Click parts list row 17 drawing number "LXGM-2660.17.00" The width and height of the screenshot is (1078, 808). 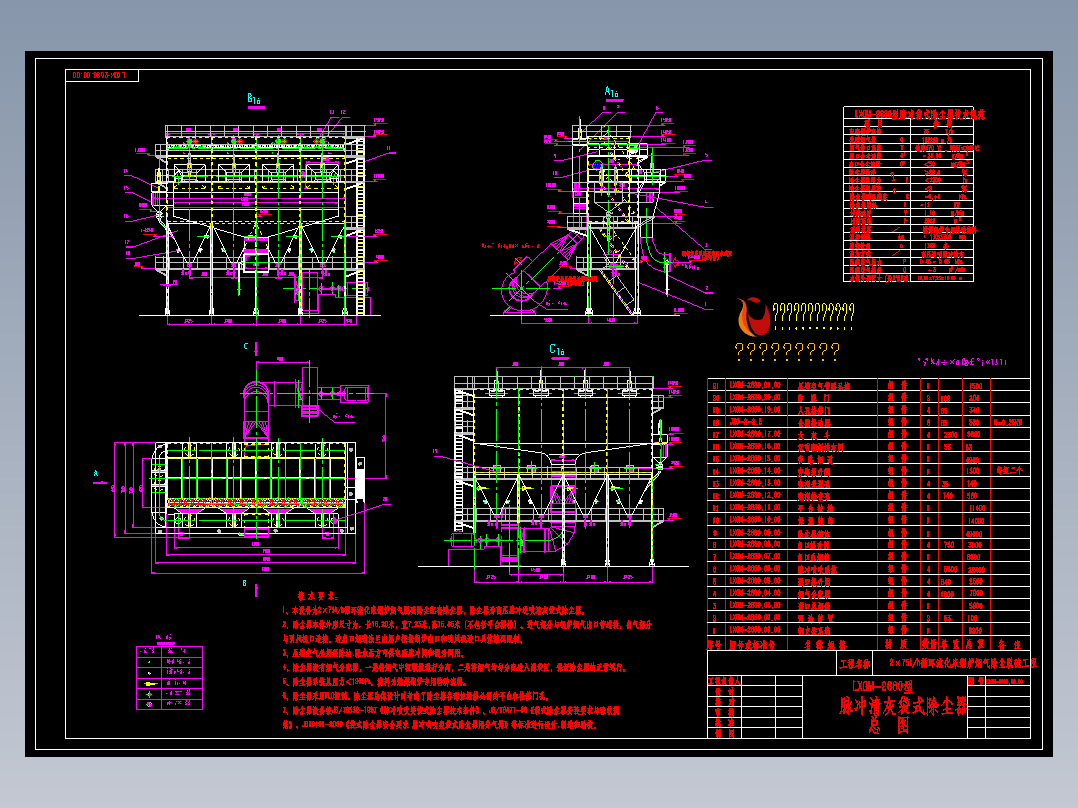(x=755, y=434)
